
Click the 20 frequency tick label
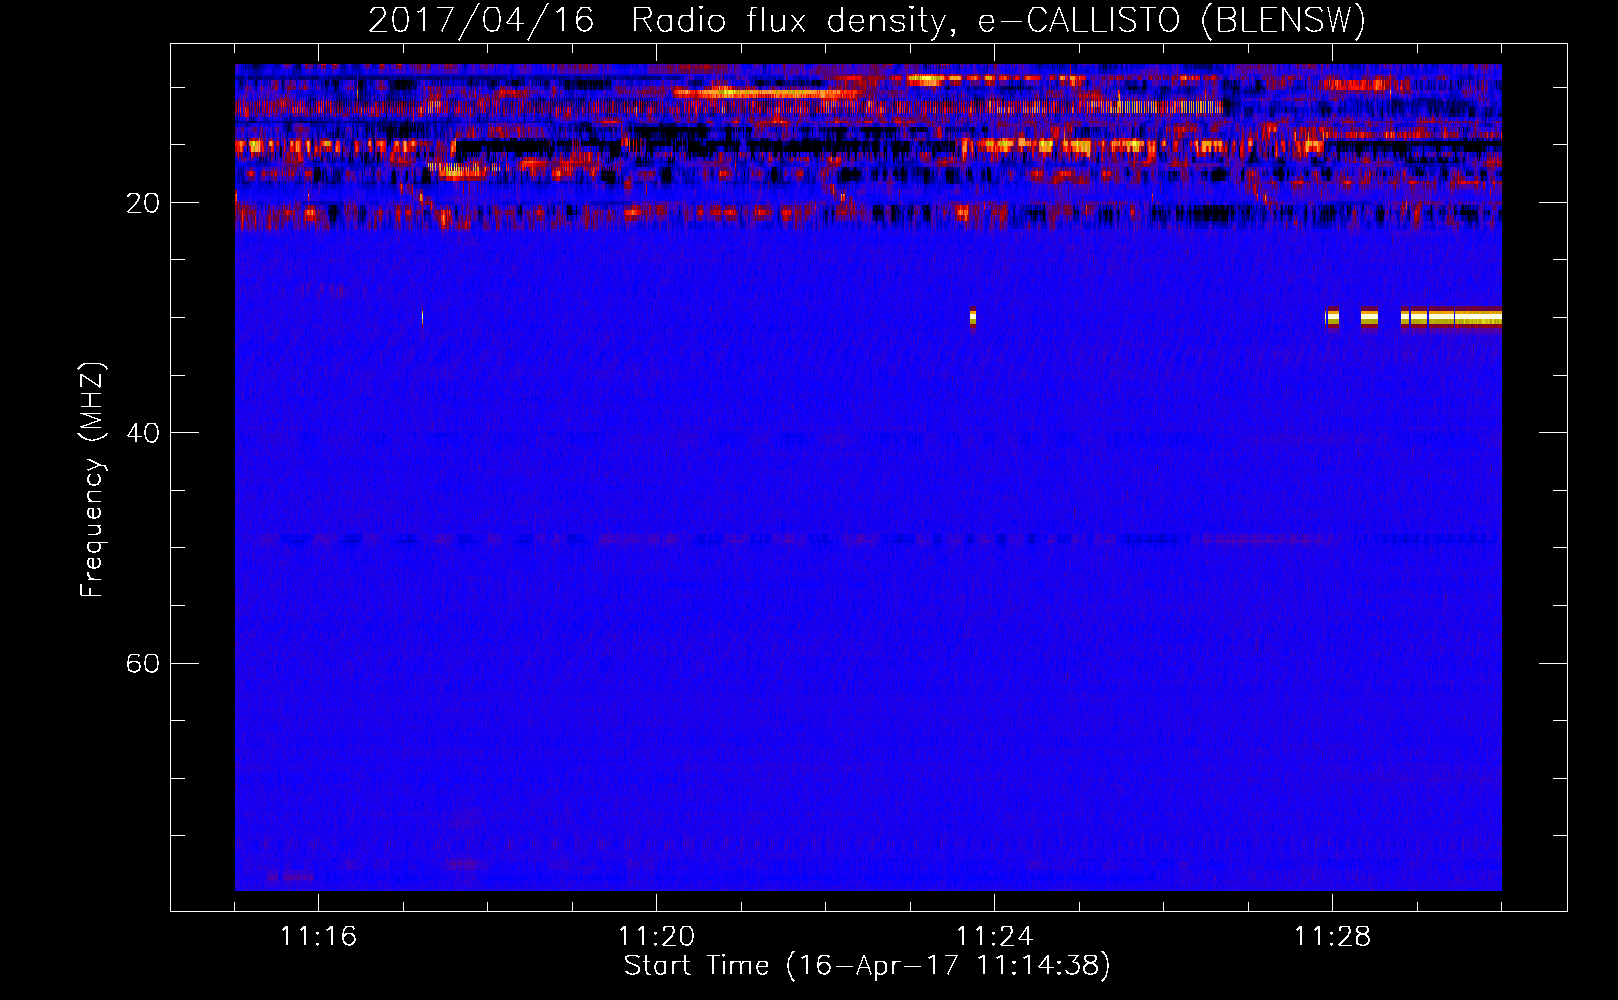142,204
